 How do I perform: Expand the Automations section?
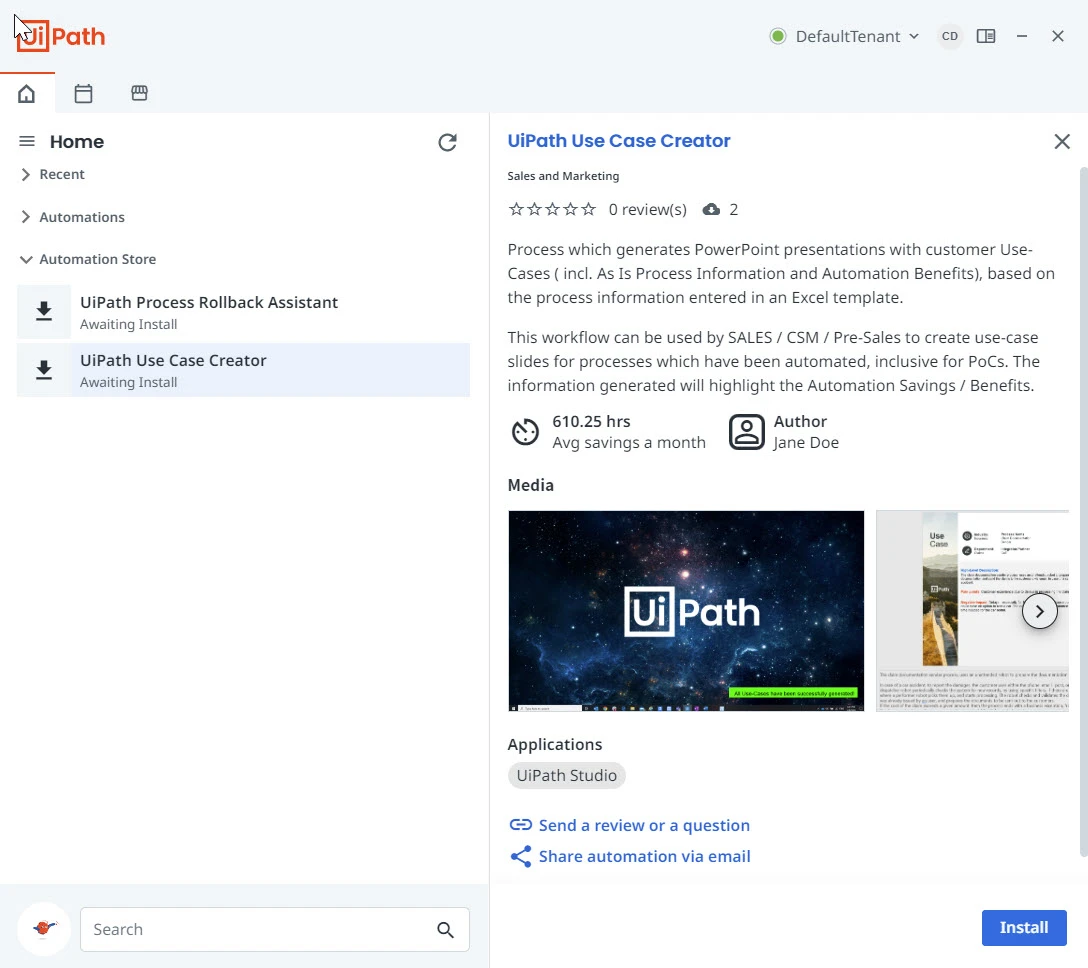coord(73,217)
